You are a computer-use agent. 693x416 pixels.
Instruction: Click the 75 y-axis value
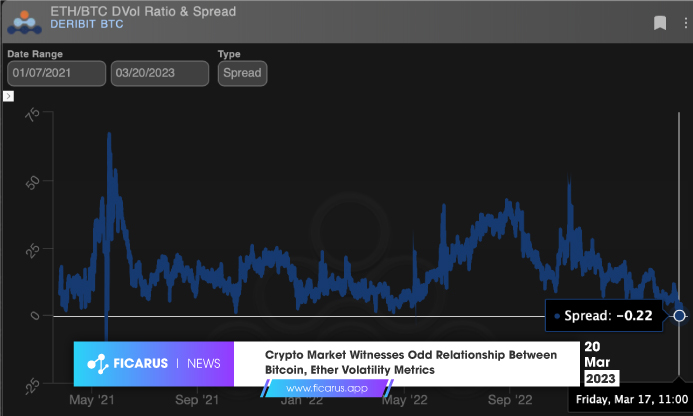(33, 115)
